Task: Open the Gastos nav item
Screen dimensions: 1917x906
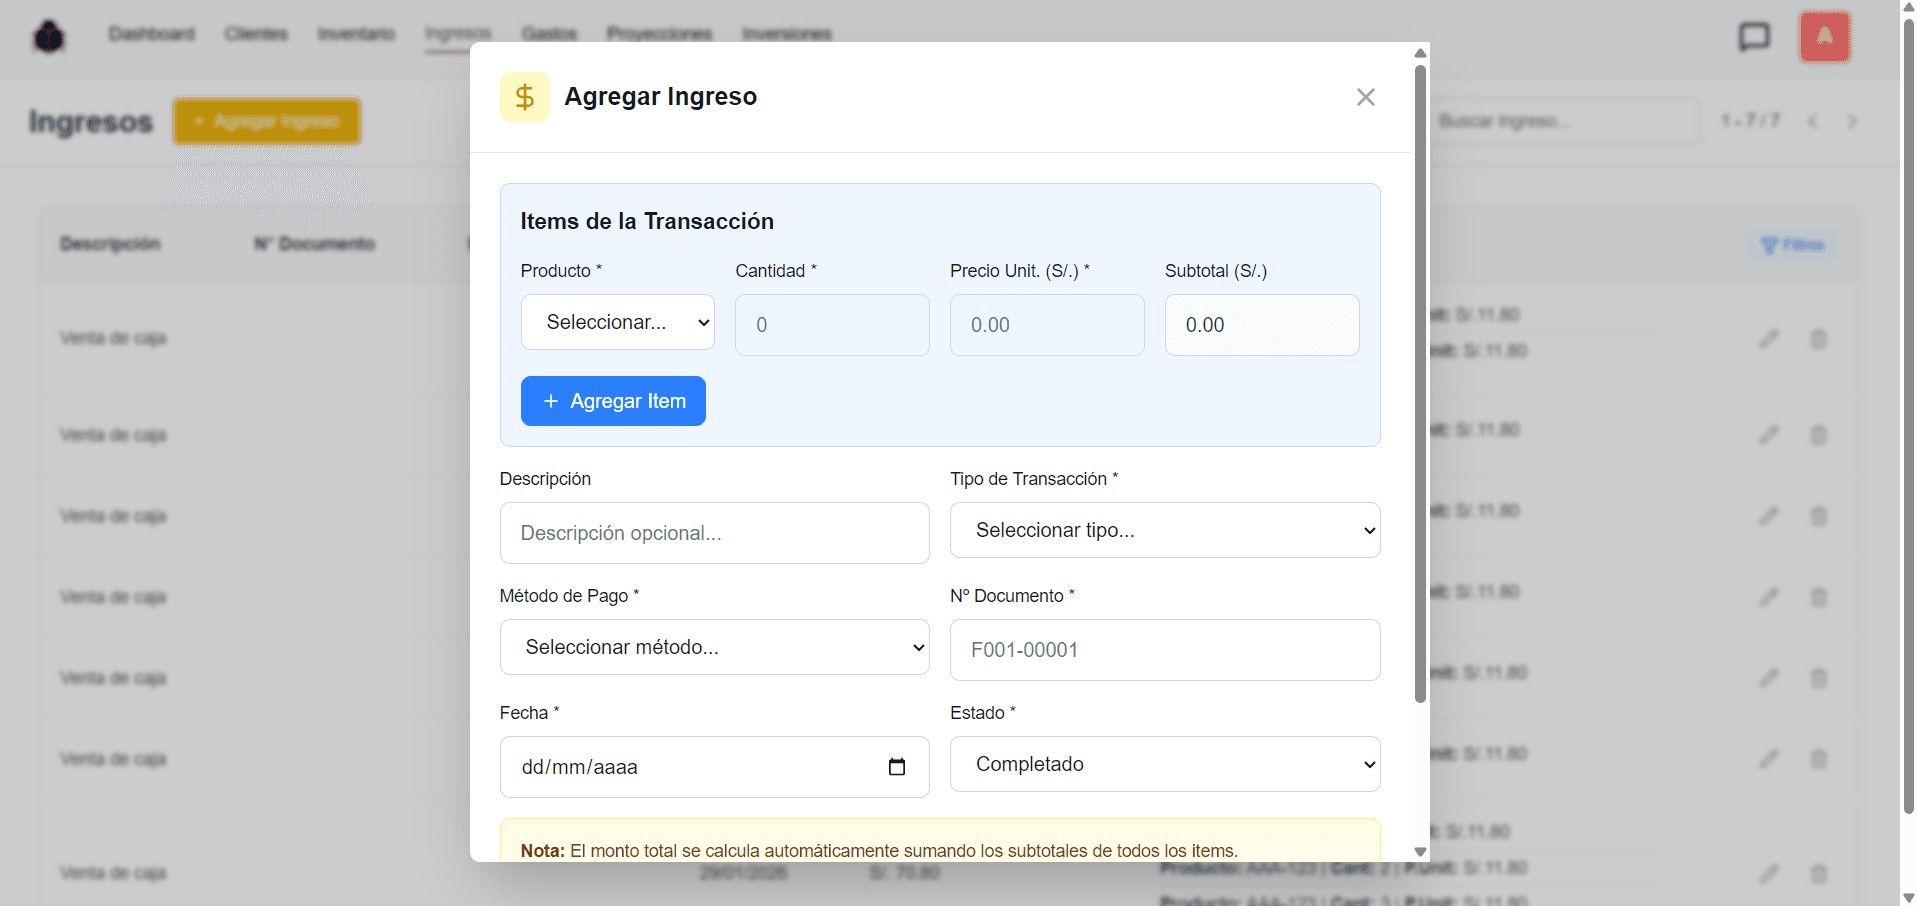Action: (549, 34)
